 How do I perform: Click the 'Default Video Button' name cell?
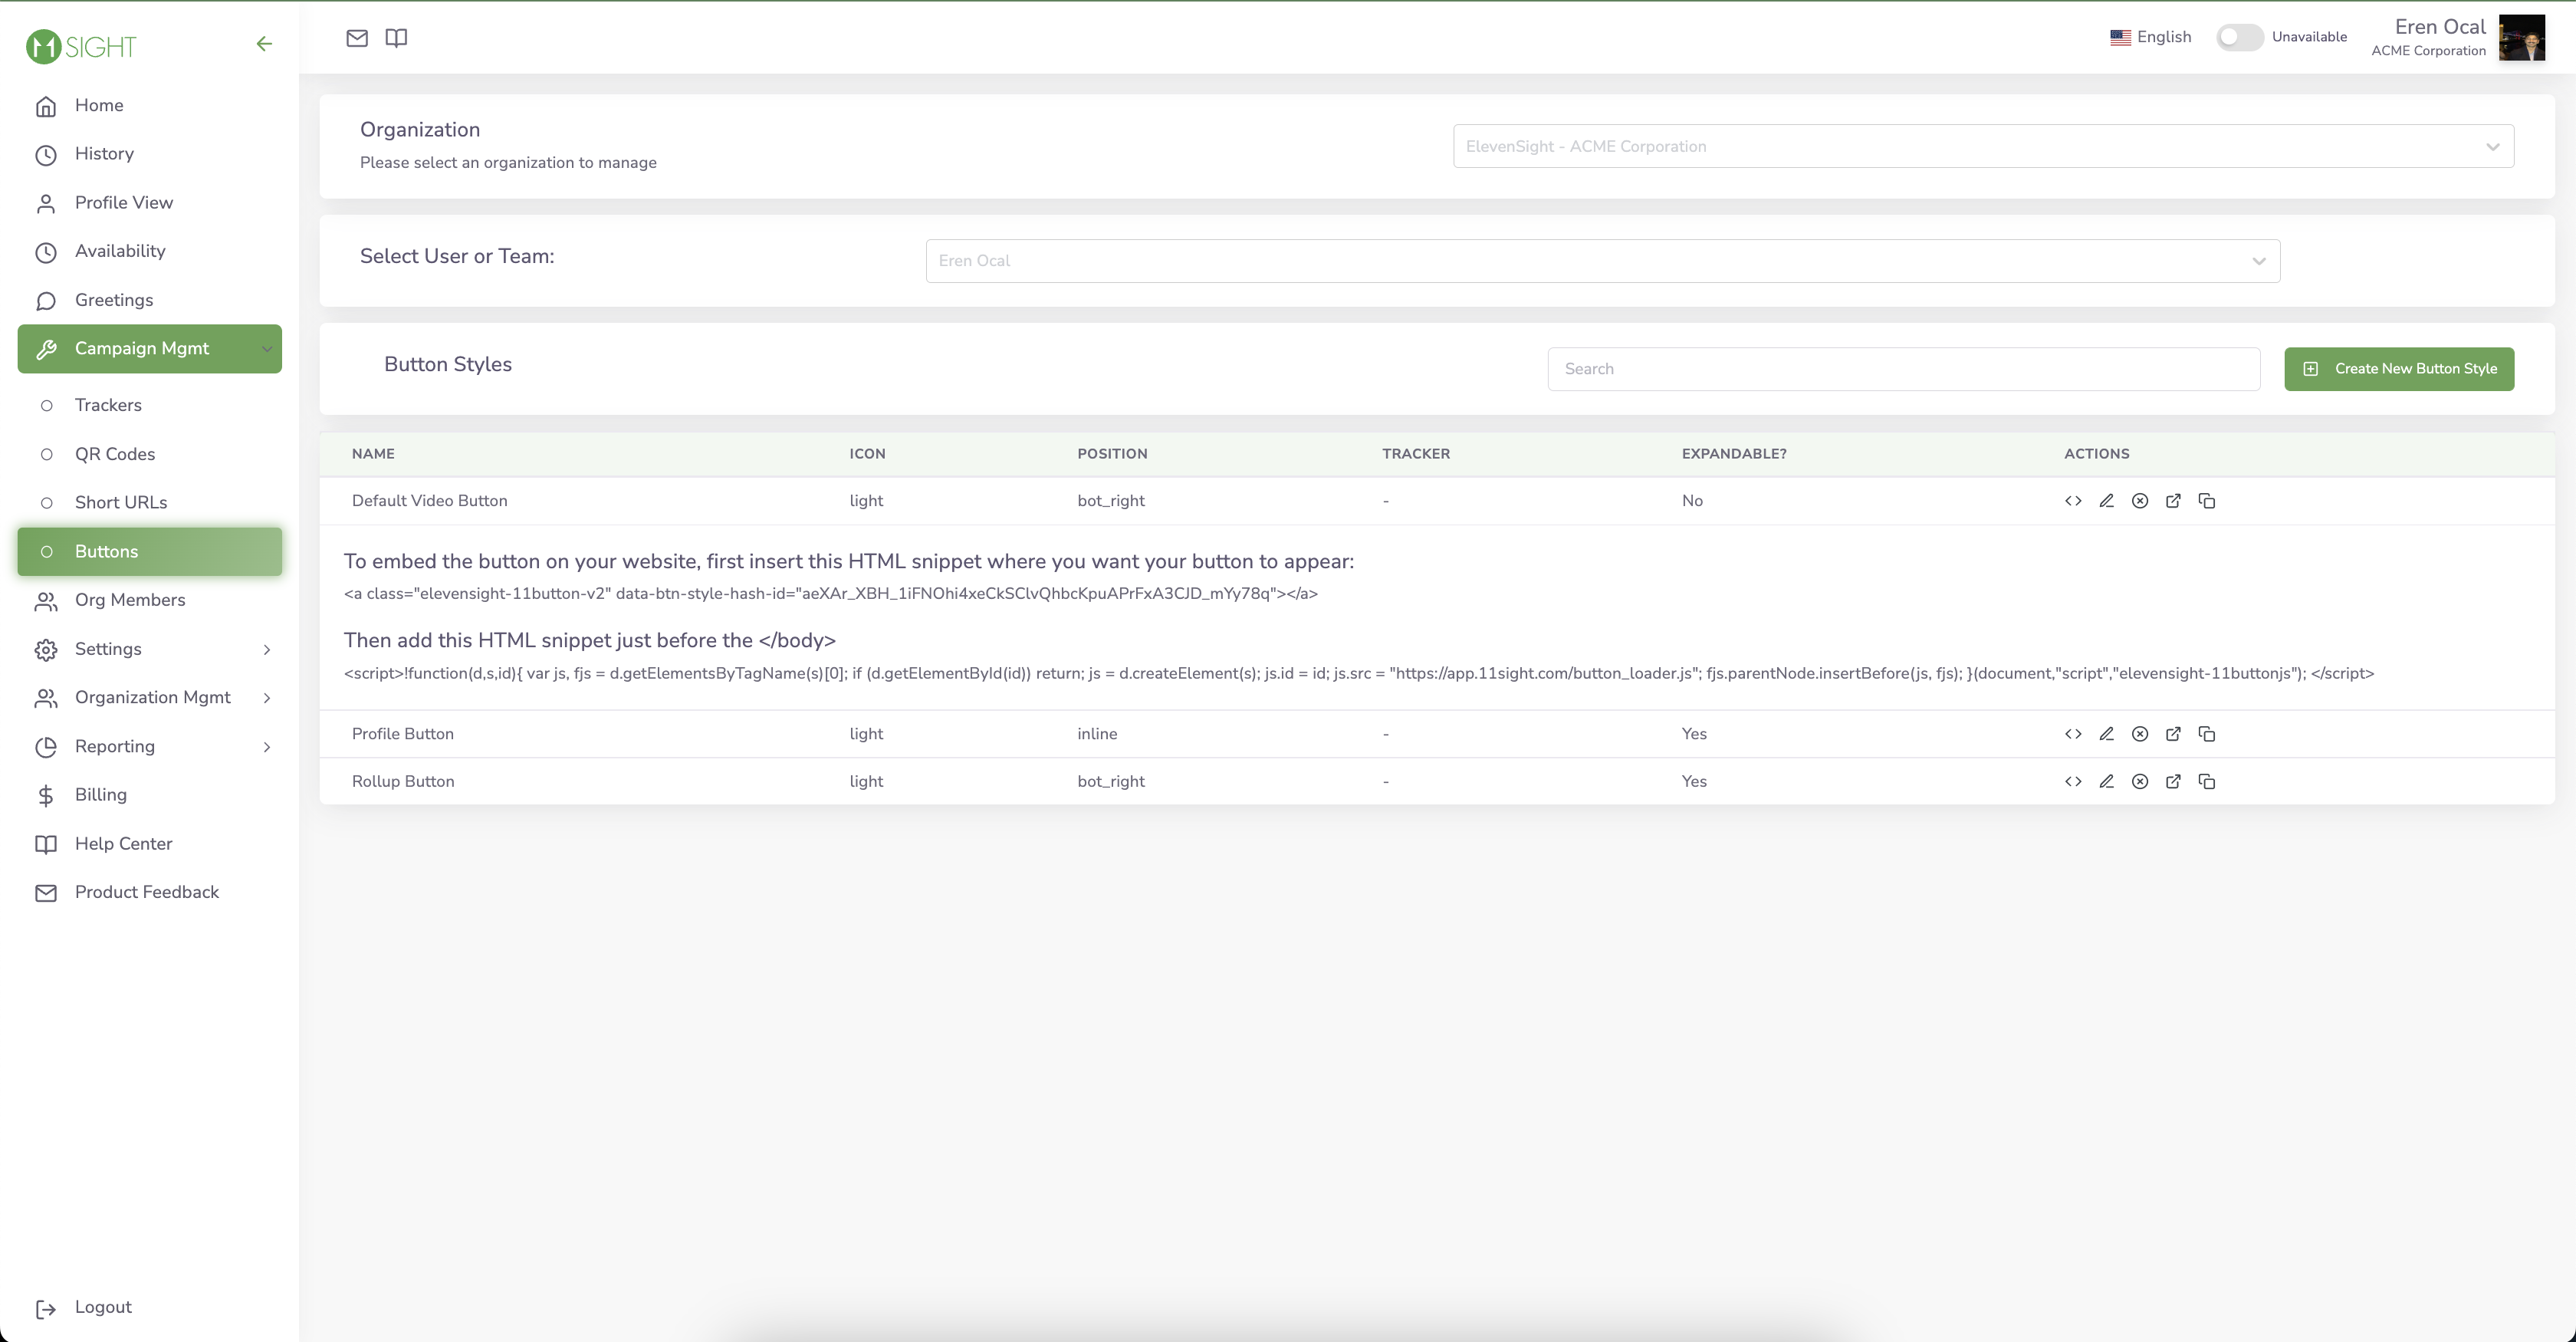[429, 501]
